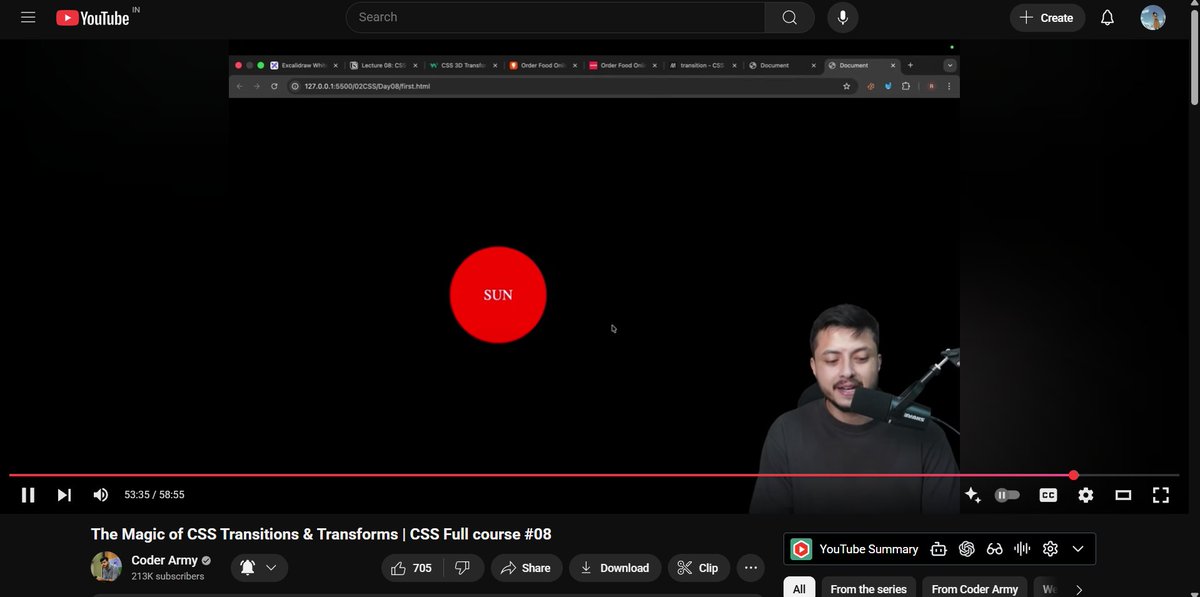The height and width of the screenshot is (597, 1200).
Task: Seek to the playhead on the progress bar
Action: (1073, 475)
